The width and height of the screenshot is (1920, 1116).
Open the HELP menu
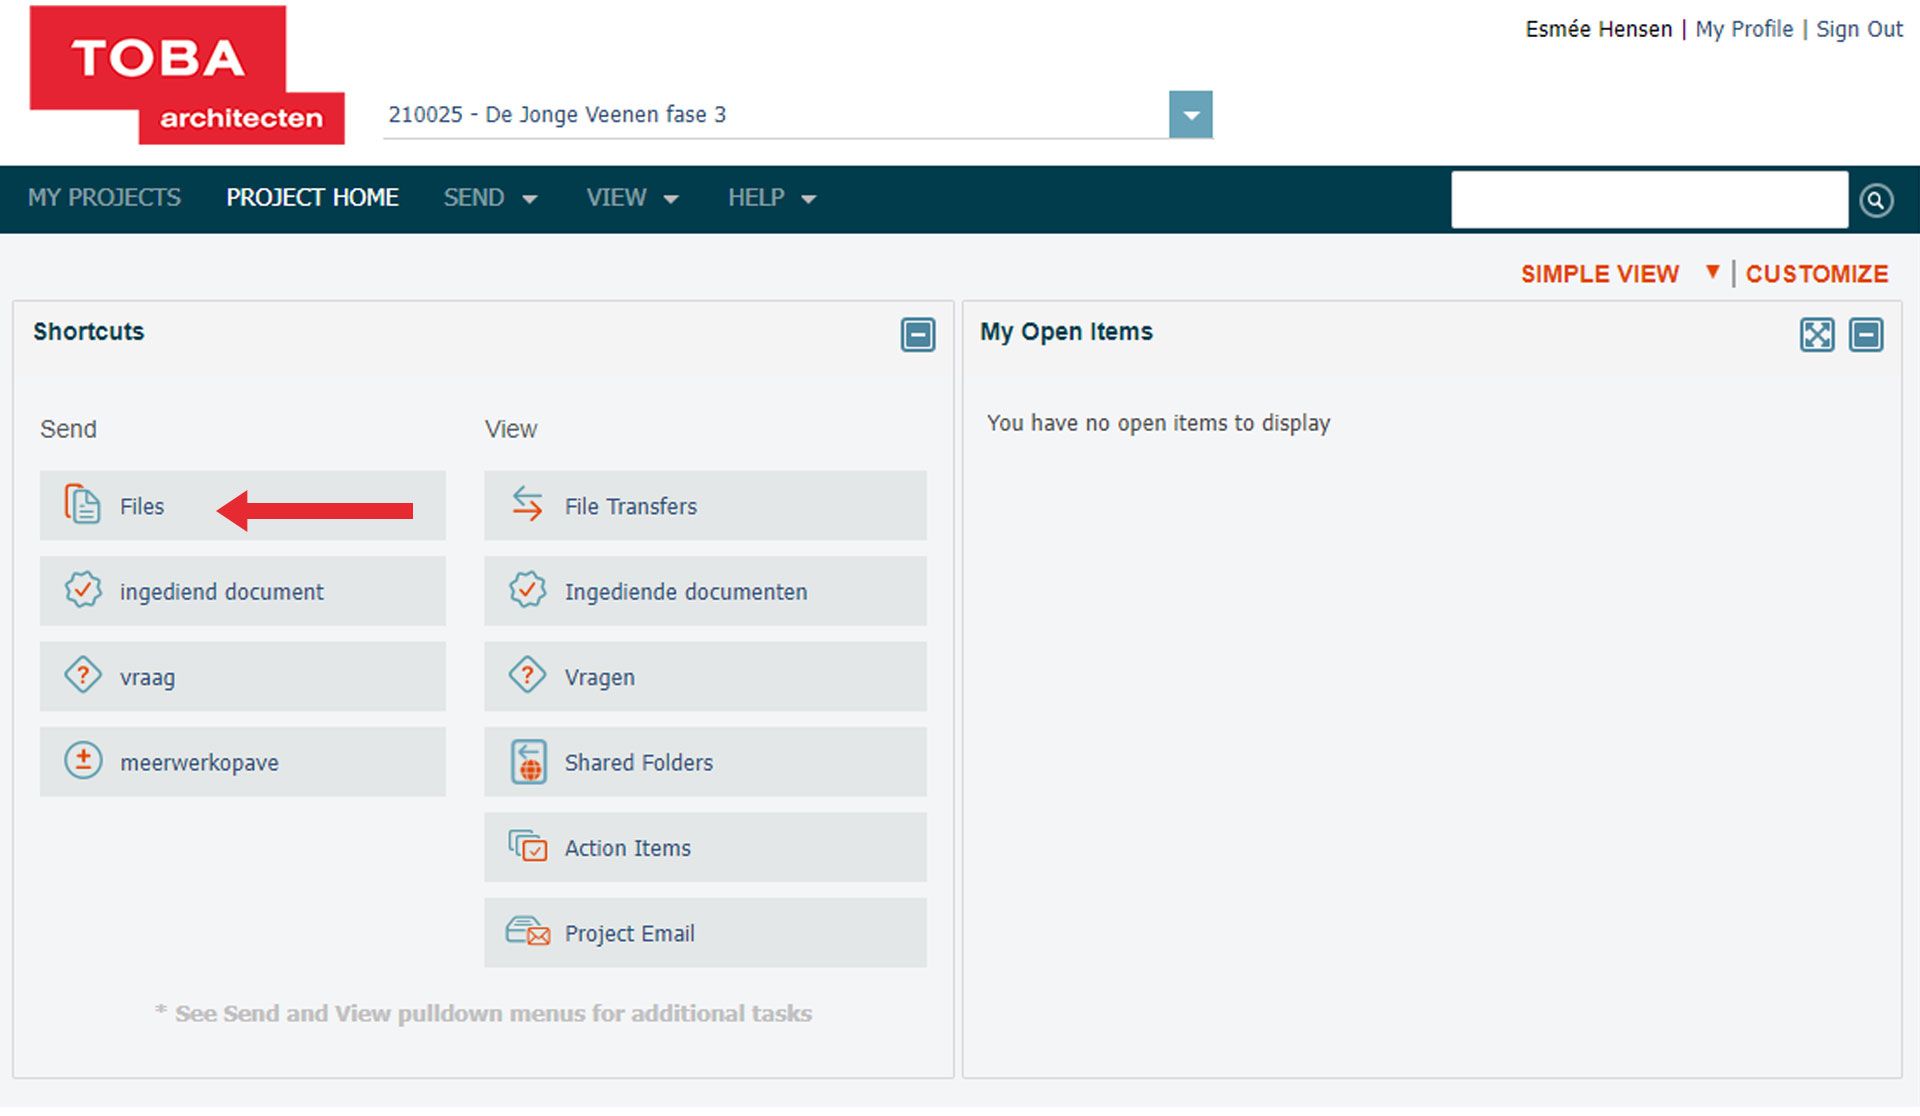tap(770, 197)
